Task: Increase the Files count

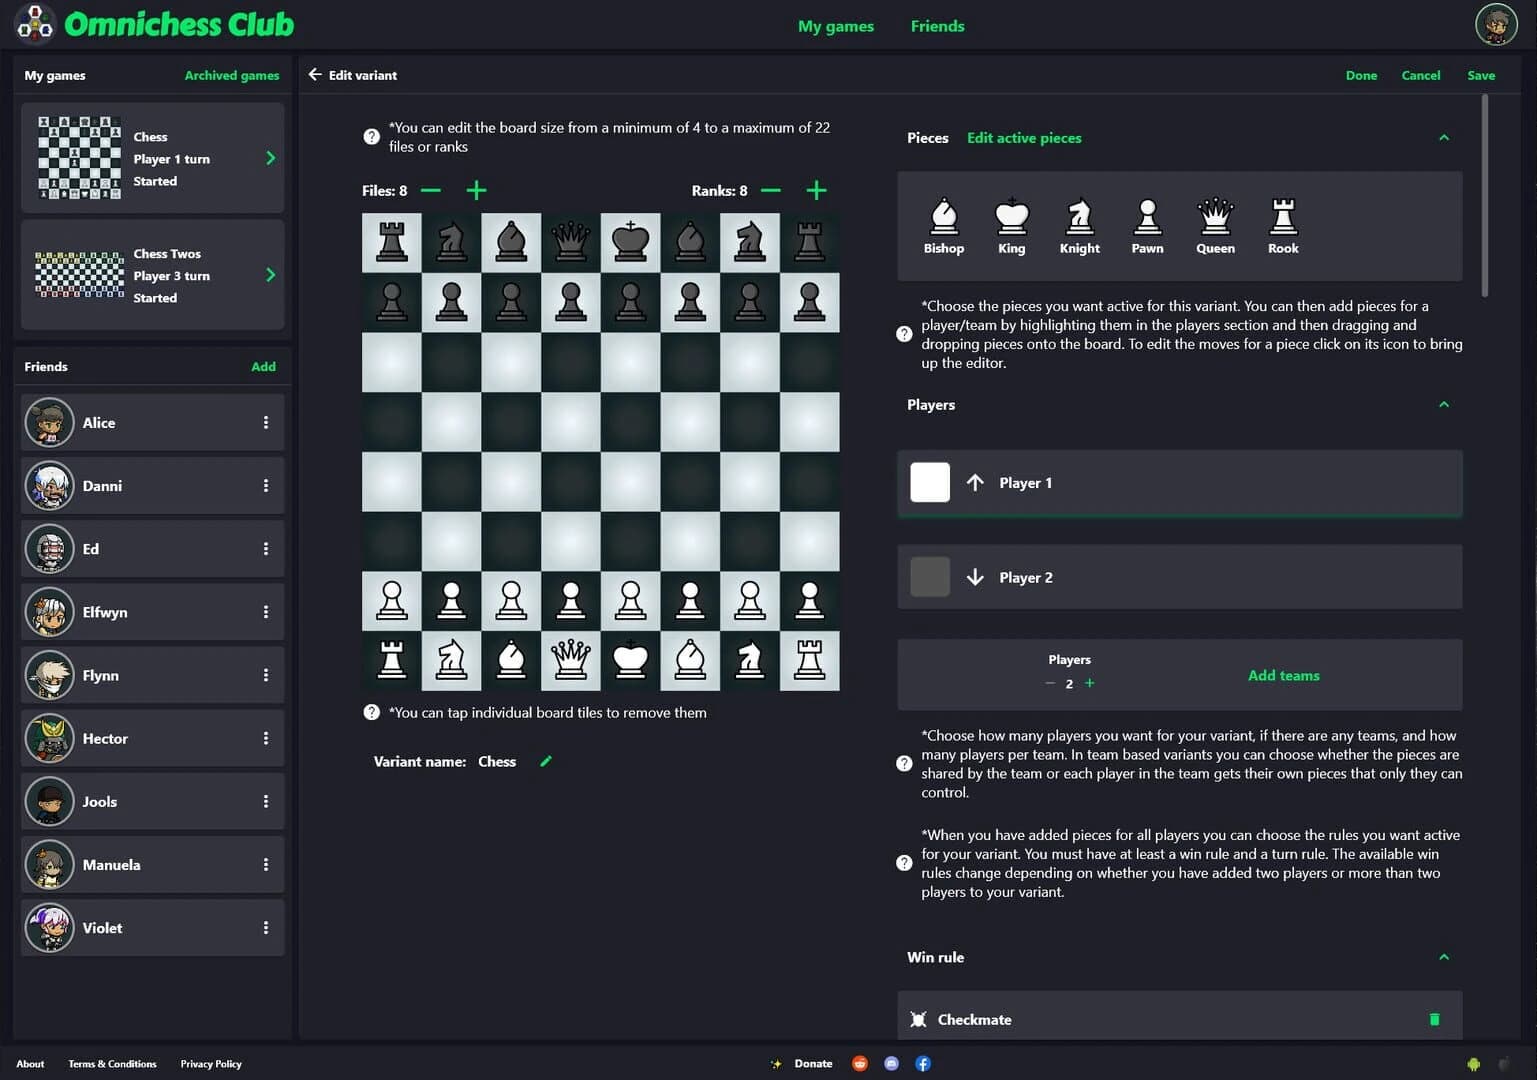Action: tap(477, 190)
